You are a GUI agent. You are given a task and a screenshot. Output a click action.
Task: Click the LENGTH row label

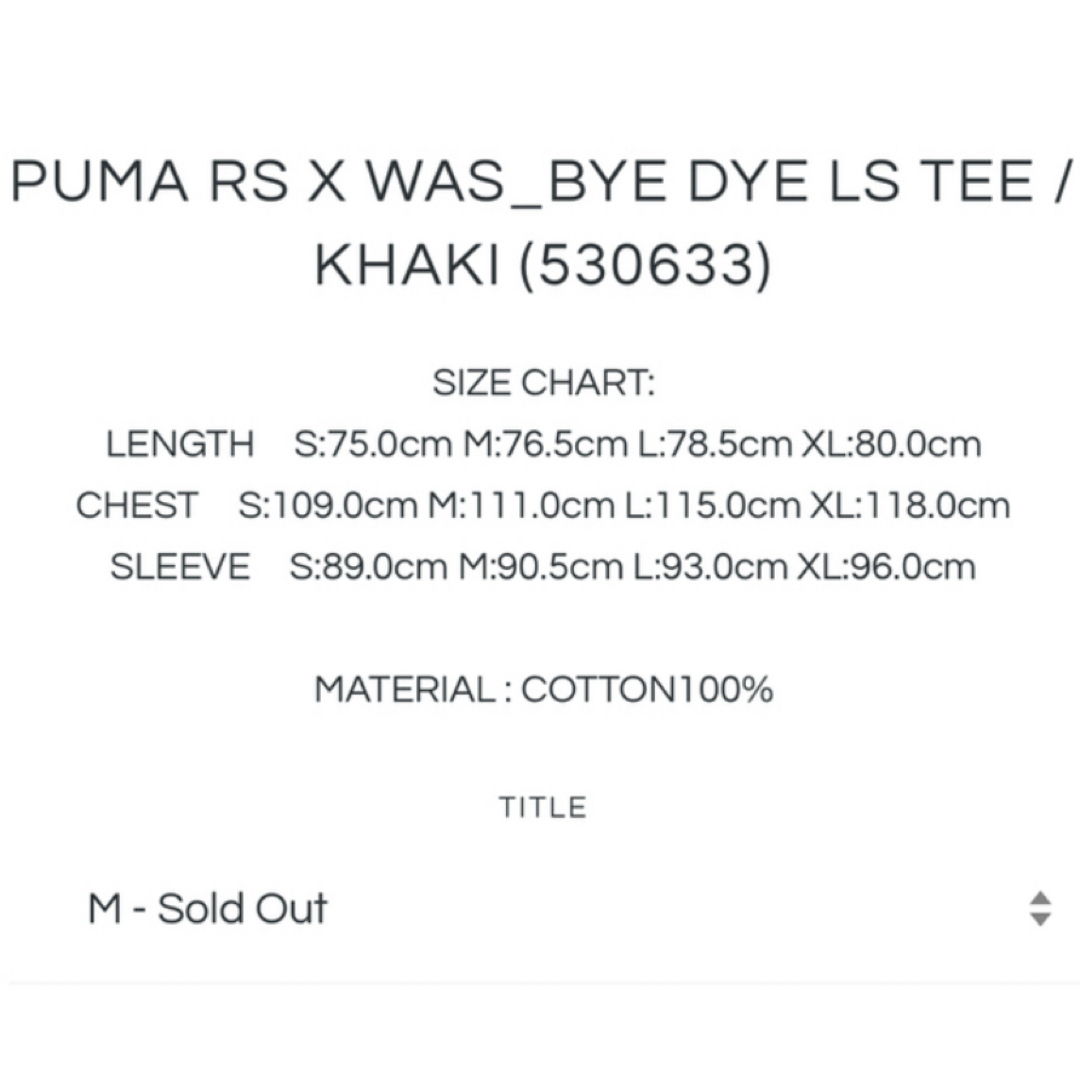click(180, 444)
